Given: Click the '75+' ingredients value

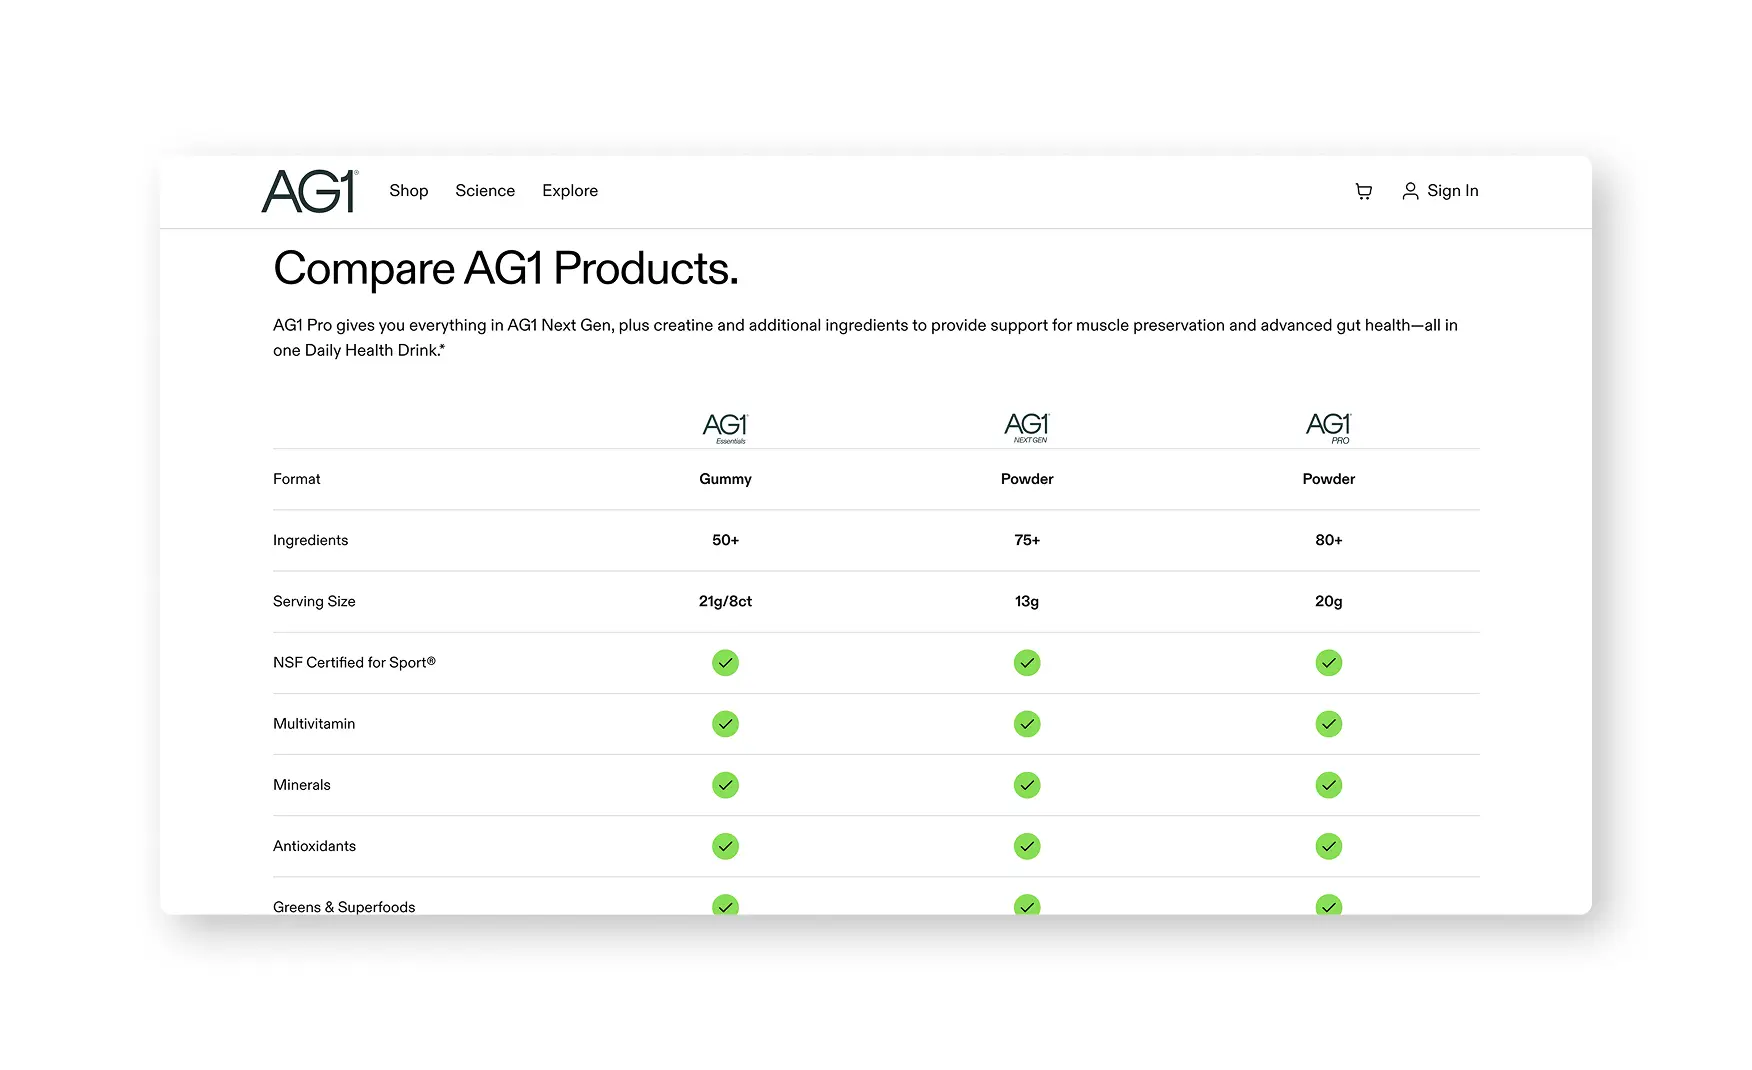Looking at the screenshot, I should pos(1027,540).
